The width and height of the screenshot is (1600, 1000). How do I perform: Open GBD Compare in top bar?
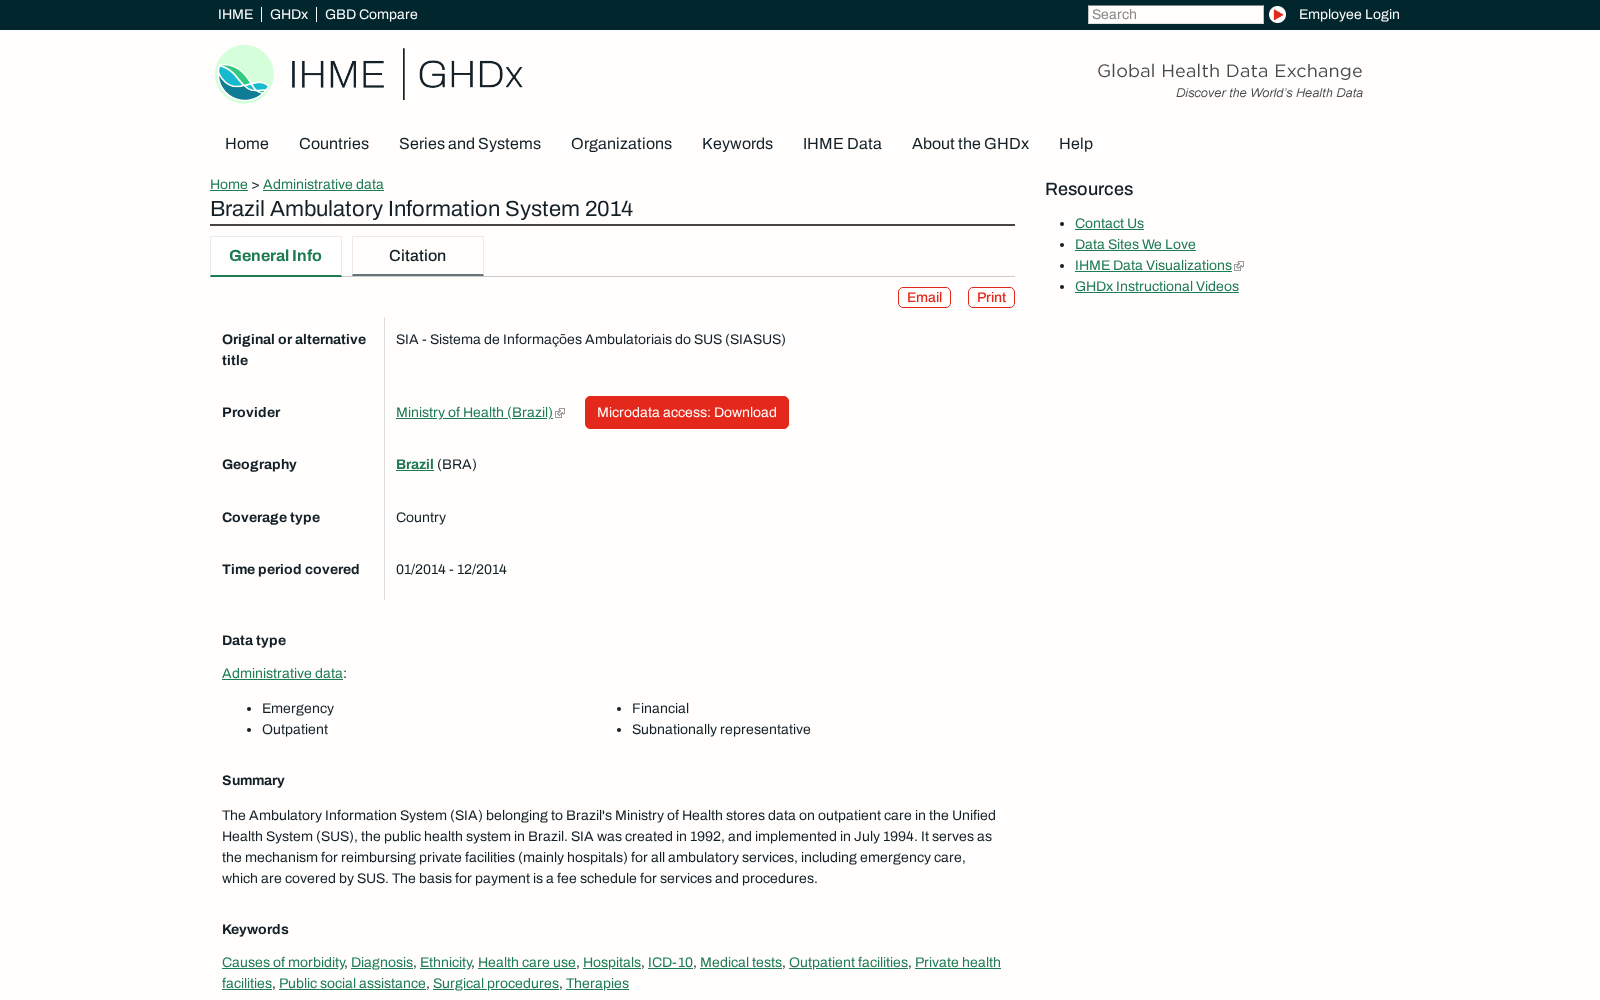point(371,14)
